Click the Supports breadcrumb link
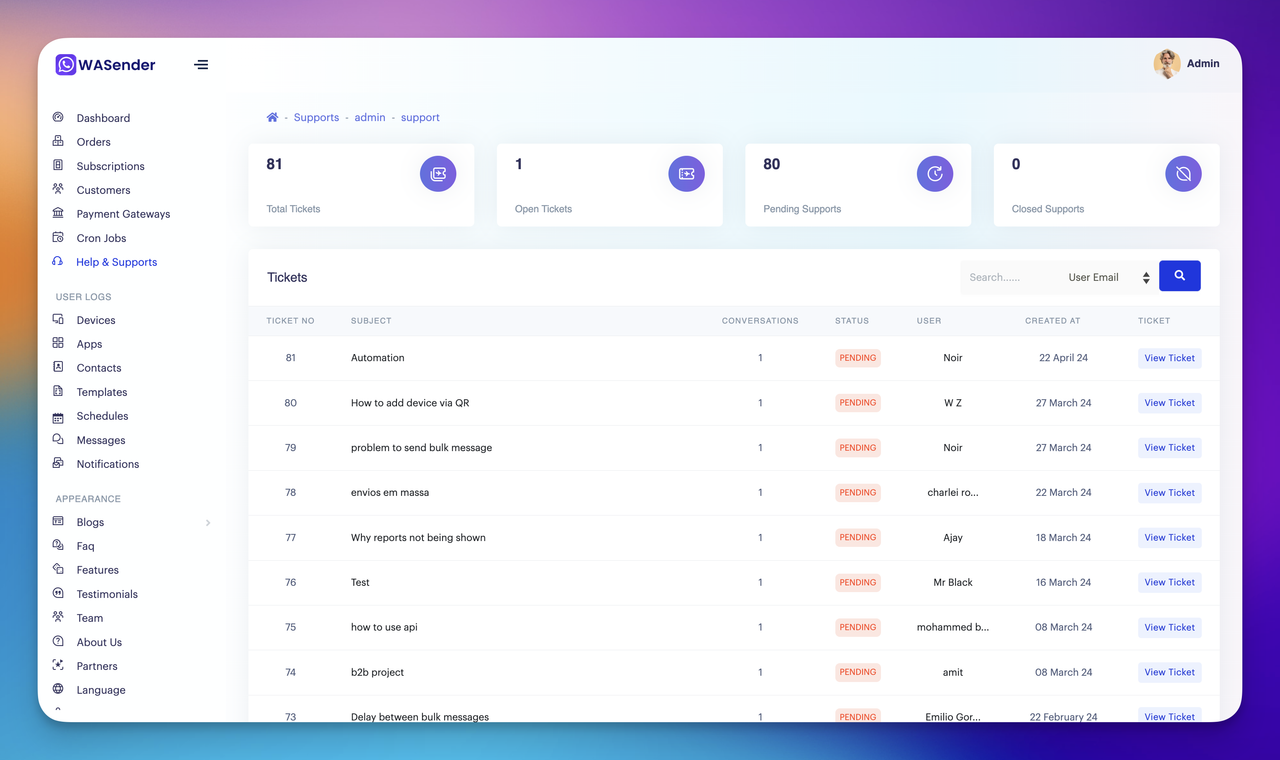1280x760 pixels. click(x=316, y=117)
